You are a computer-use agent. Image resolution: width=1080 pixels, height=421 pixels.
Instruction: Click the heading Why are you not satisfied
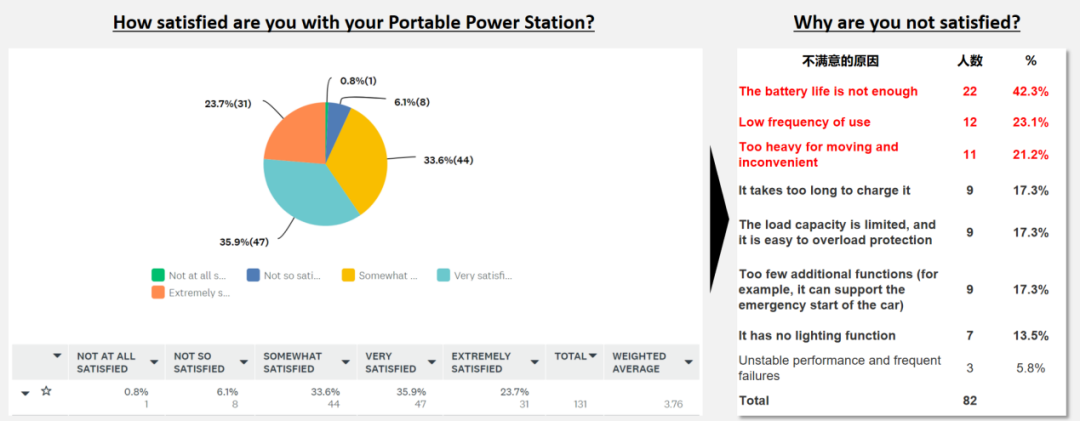pos(906,22)
